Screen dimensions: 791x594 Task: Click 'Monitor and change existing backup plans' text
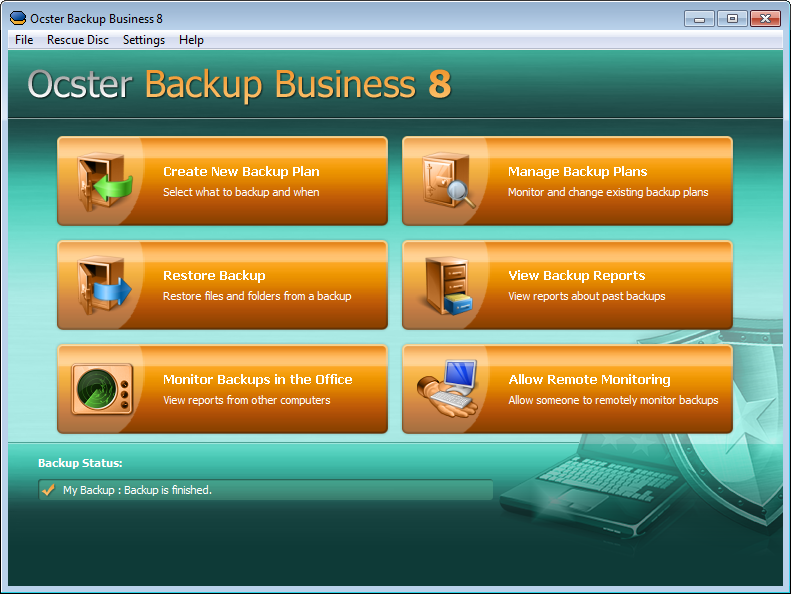608,192
